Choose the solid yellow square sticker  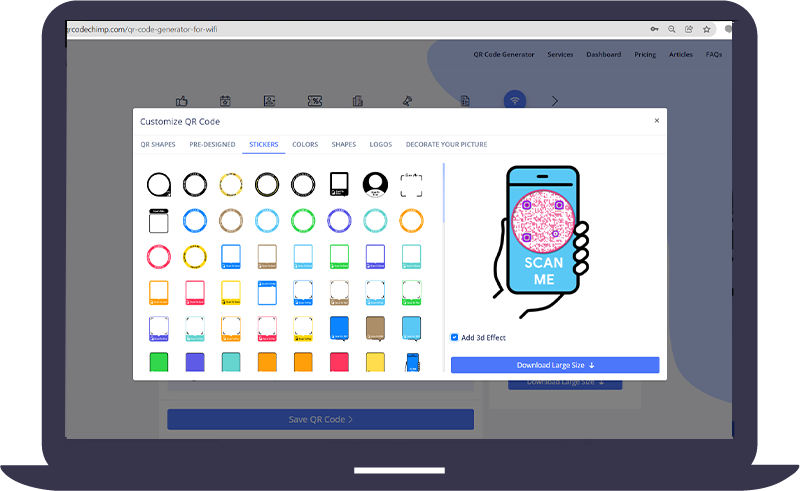pyautogui.click(x=375, y=362)
